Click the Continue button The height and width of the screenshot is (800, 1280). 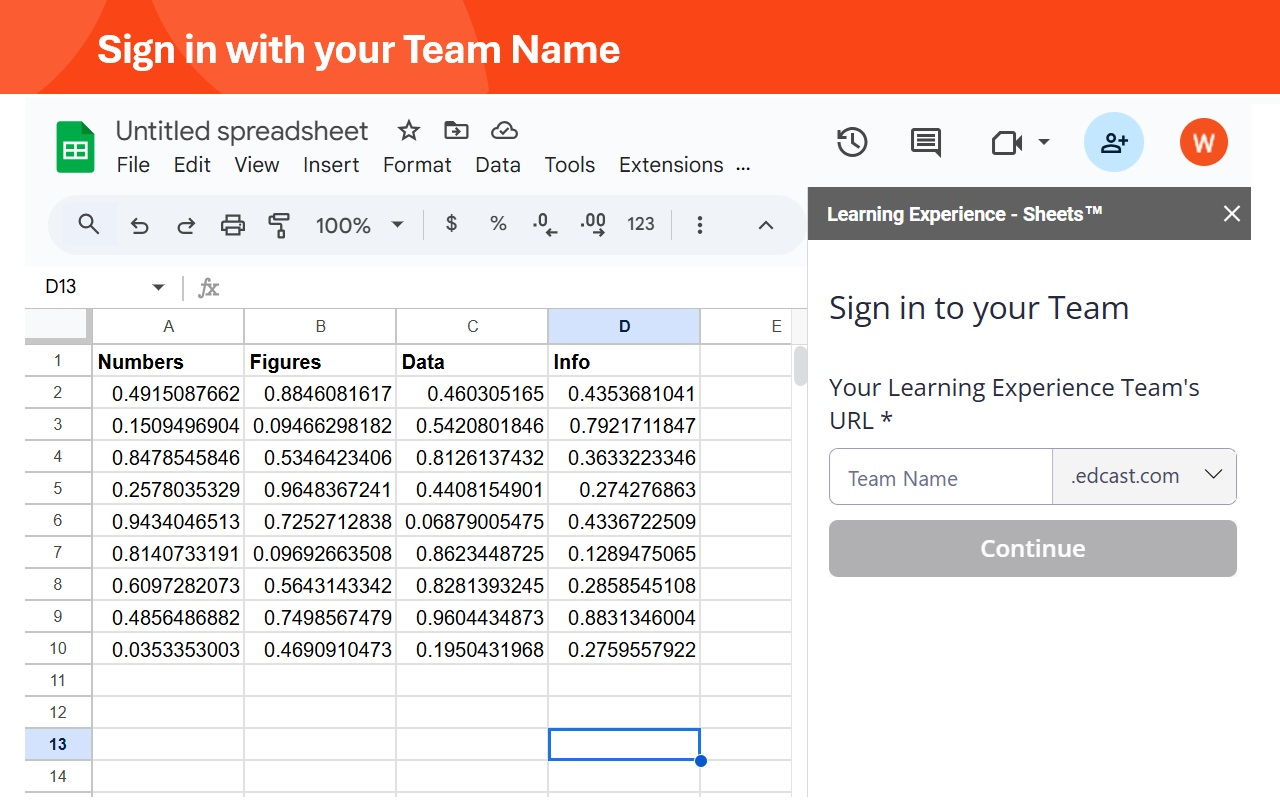tap(1033, 548)
